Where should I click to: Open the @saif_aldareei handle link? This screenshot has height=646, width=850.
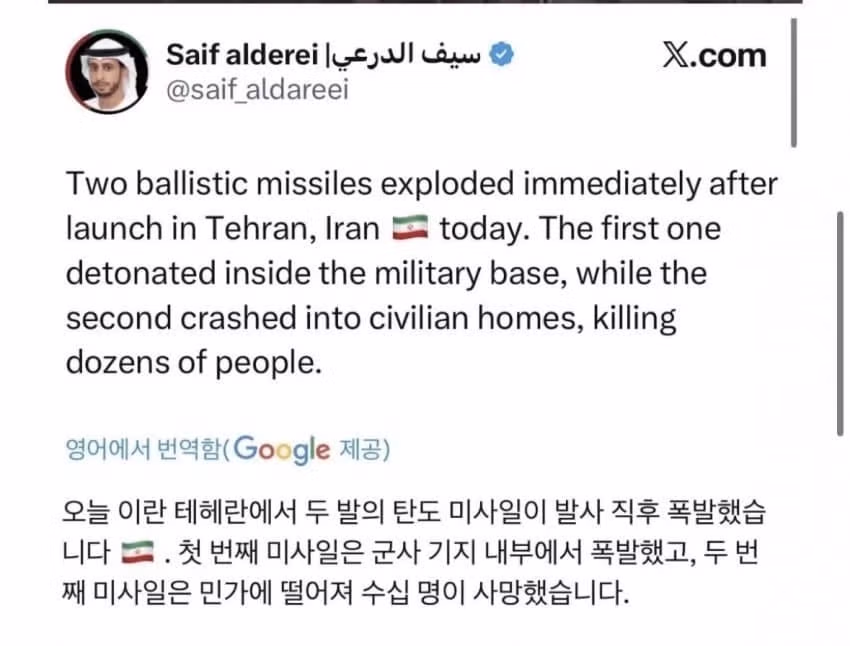pyautogui.click(x=258, y=90)
